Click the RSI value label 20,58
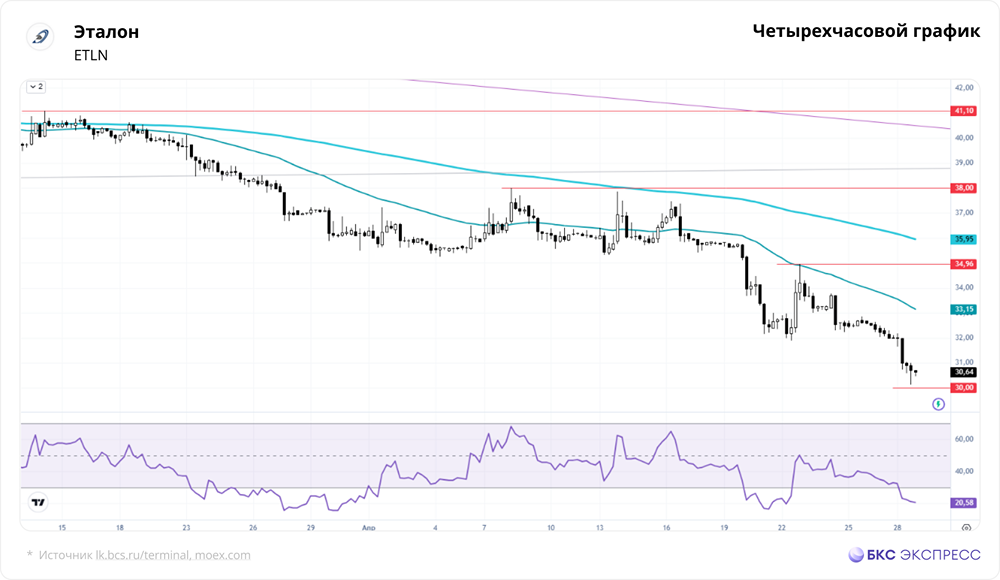1000x580 pixels. click(964, 503)
